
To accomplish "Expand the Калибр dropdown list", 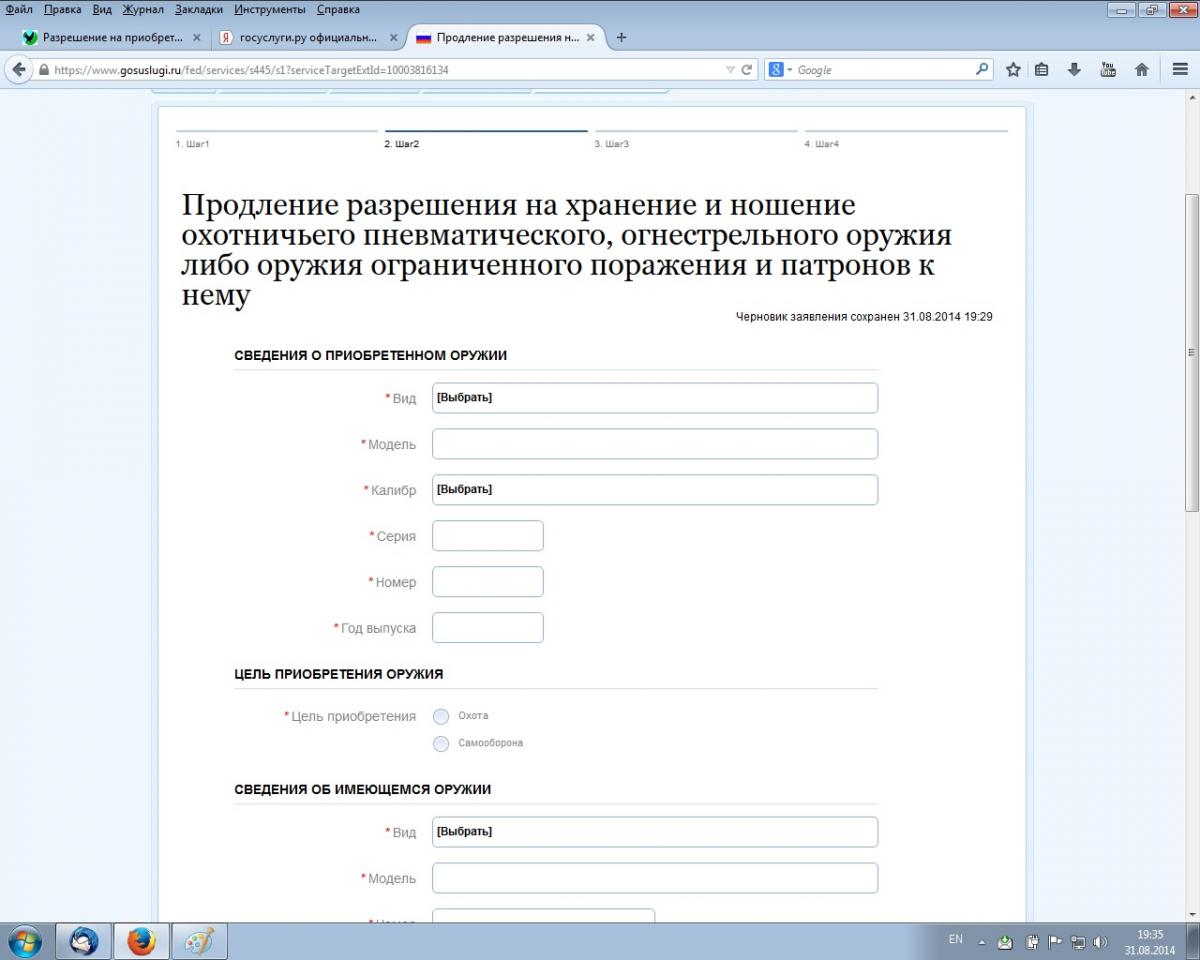I will click(x=654, y=490).
